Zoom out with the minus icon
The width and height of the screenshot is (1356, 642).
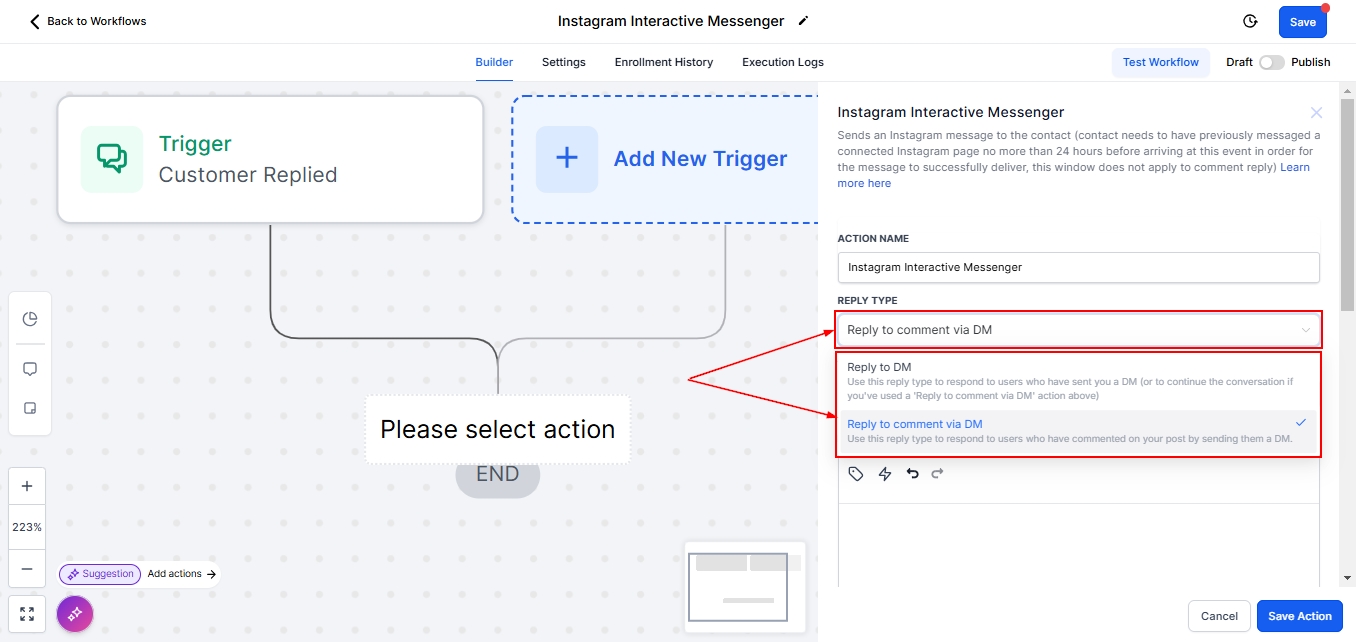27,568
